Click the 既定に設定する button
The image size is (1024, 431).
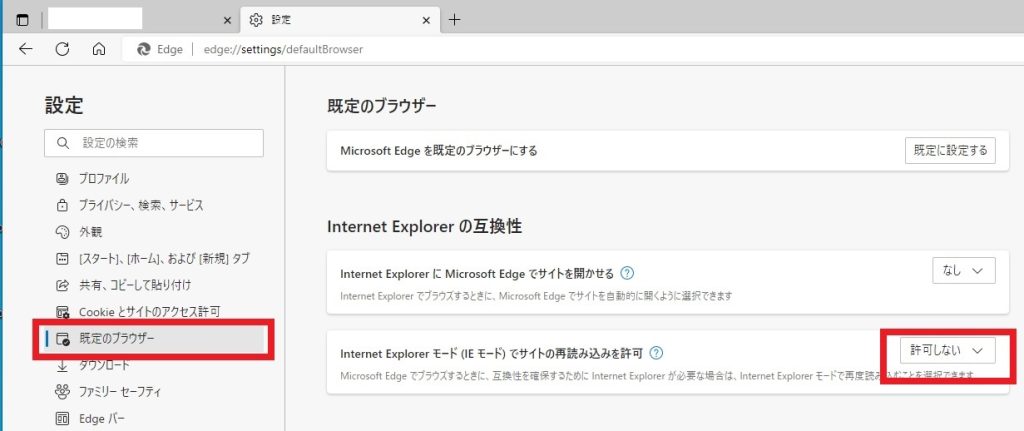point(949,150)
